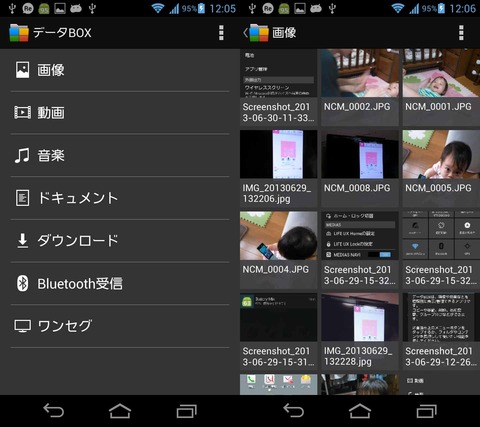
Task: Open Screenshot_2013-06-29-12-26 thumbnail
Action: [441, 317]
